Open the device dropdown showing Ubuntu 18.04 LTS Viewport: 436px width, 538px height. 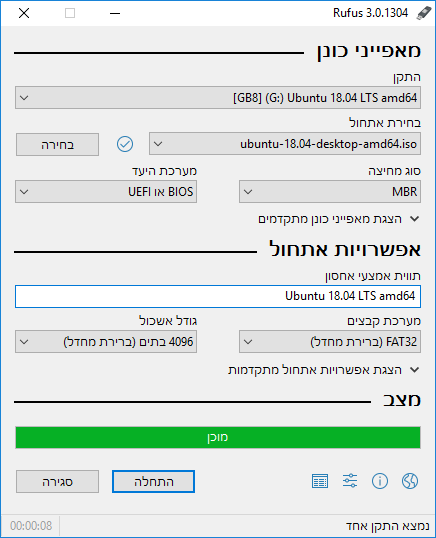point(218,98)
